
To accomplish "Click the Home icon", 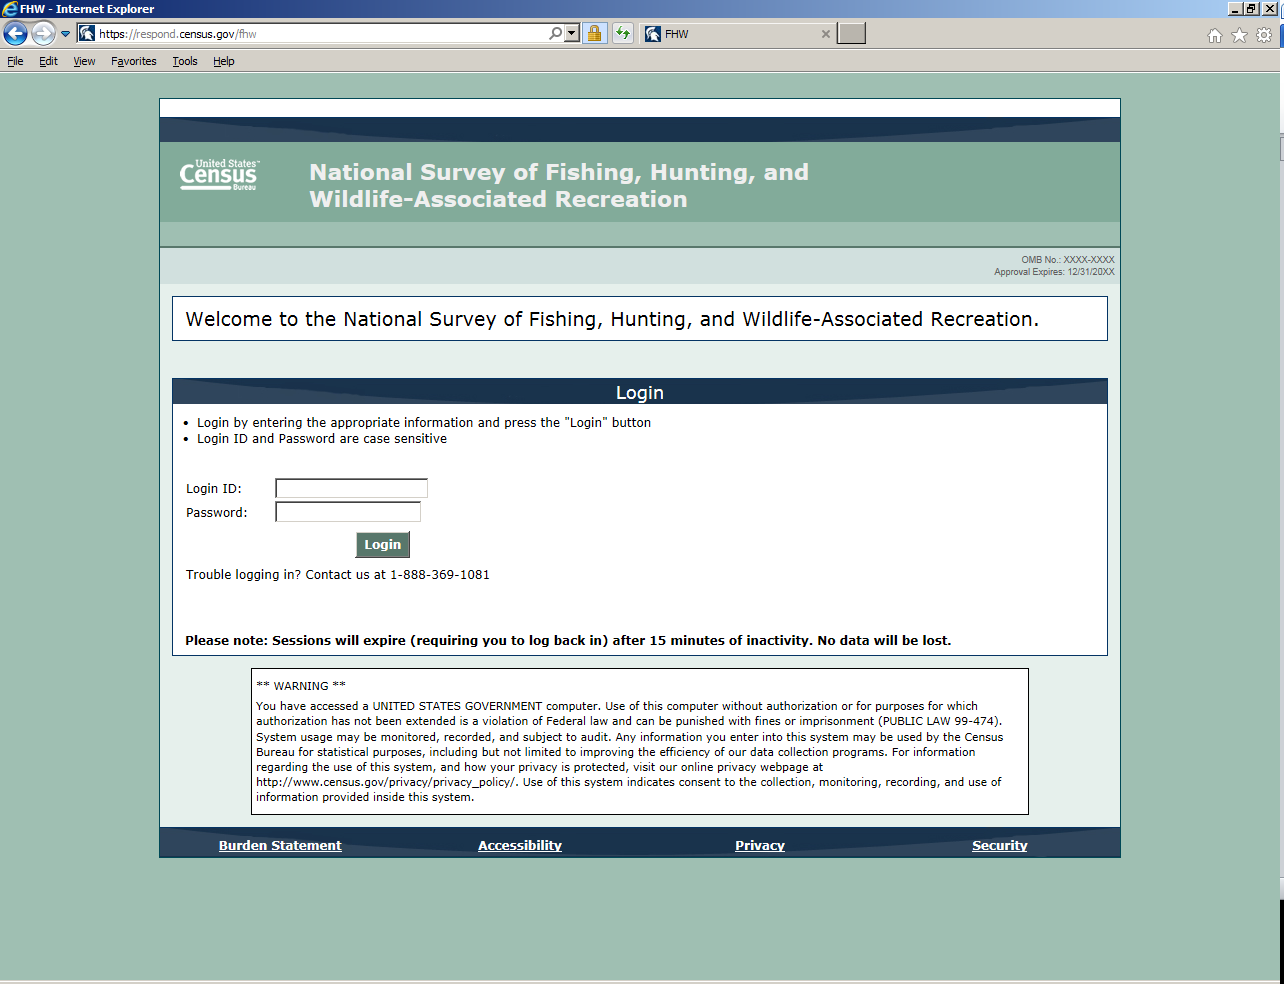I will (x=1214, y=35).
